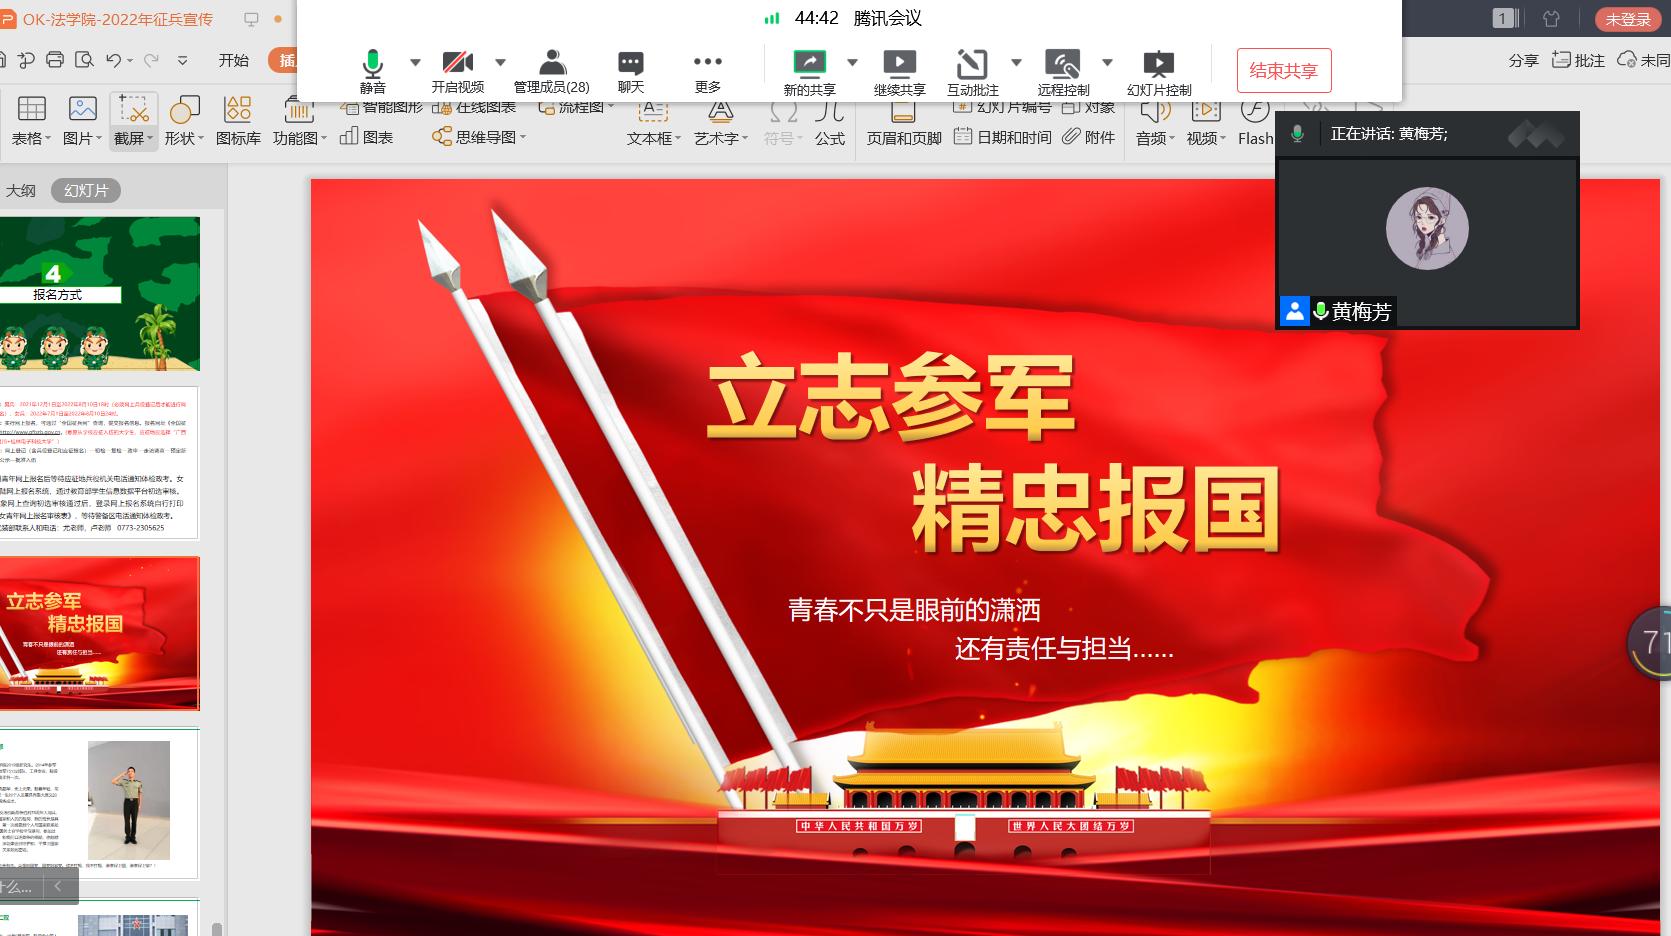Expand the microphone options arrow

415,62
